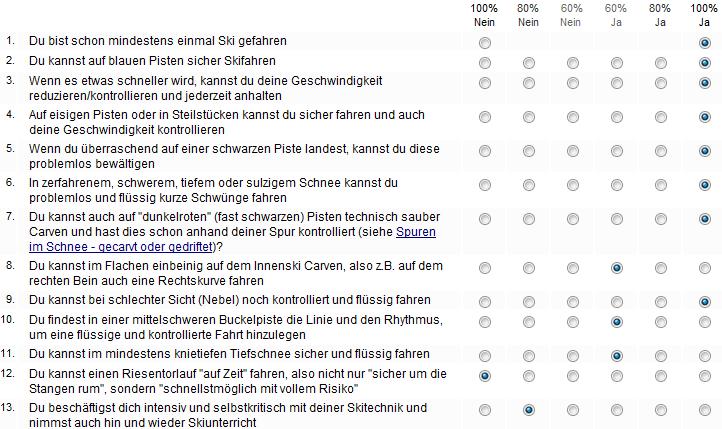Select 100% Nein for question 5

click(485, 151)
